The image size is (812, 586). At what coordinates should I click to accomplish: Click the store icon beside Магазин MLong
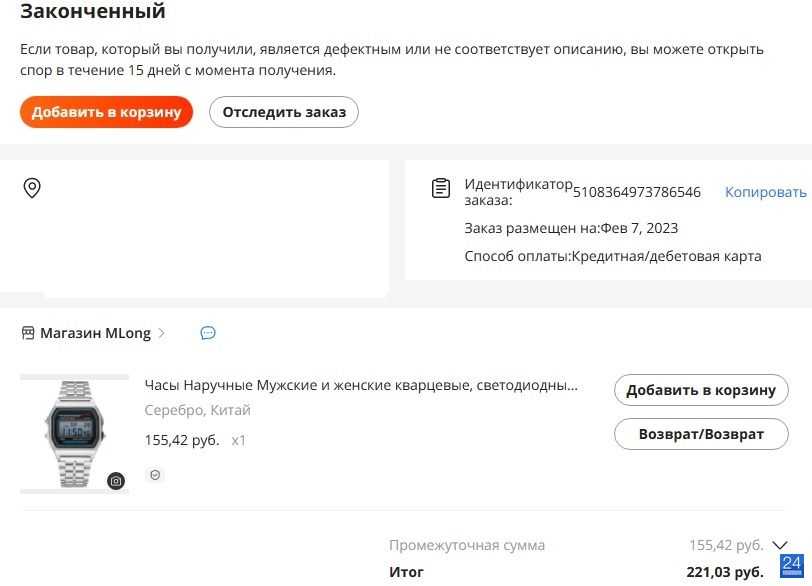click(x=28, y=333)
